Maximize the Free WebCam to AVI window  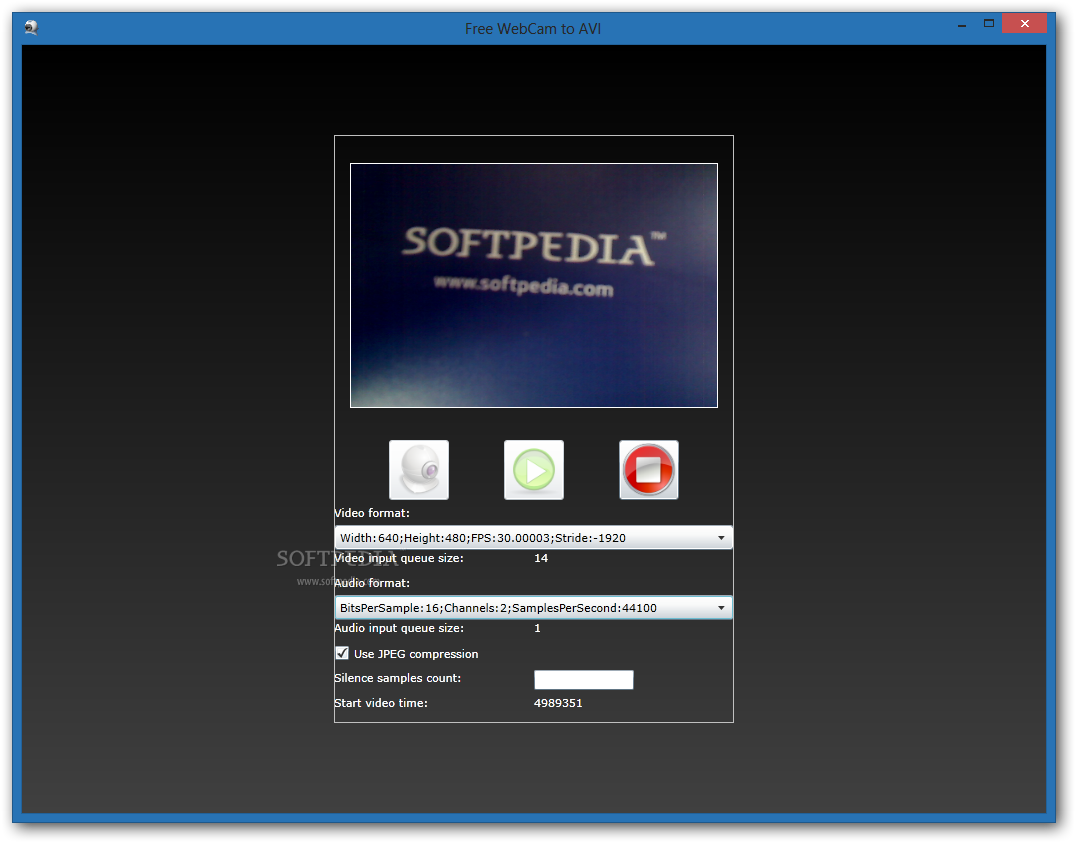pos(989,24)
